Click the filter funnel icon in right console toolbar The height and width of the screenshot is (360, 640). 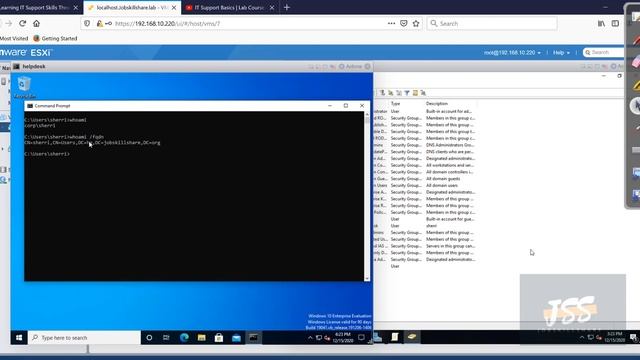[x=407, y=93]
